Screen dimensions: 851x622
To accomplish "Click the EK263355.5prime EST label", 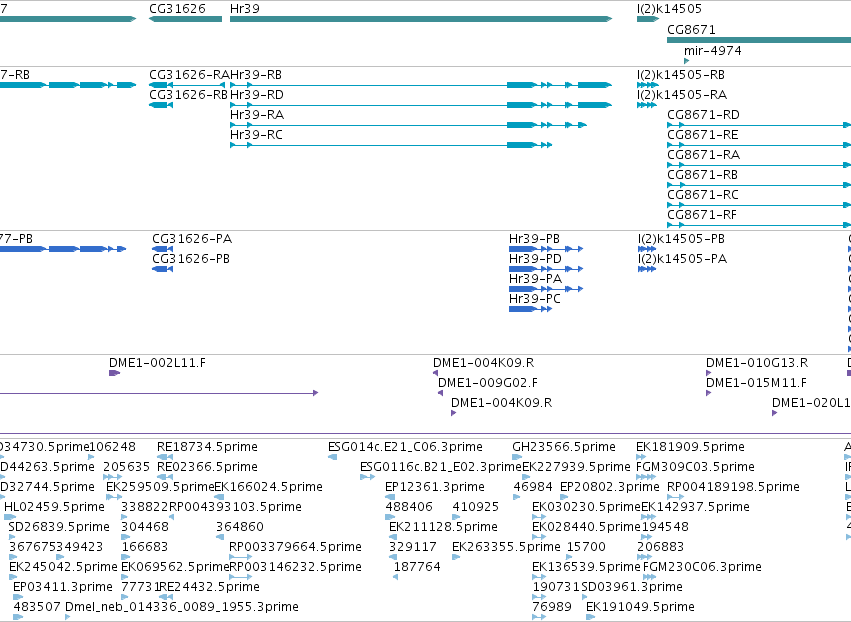I will (506, 547).
